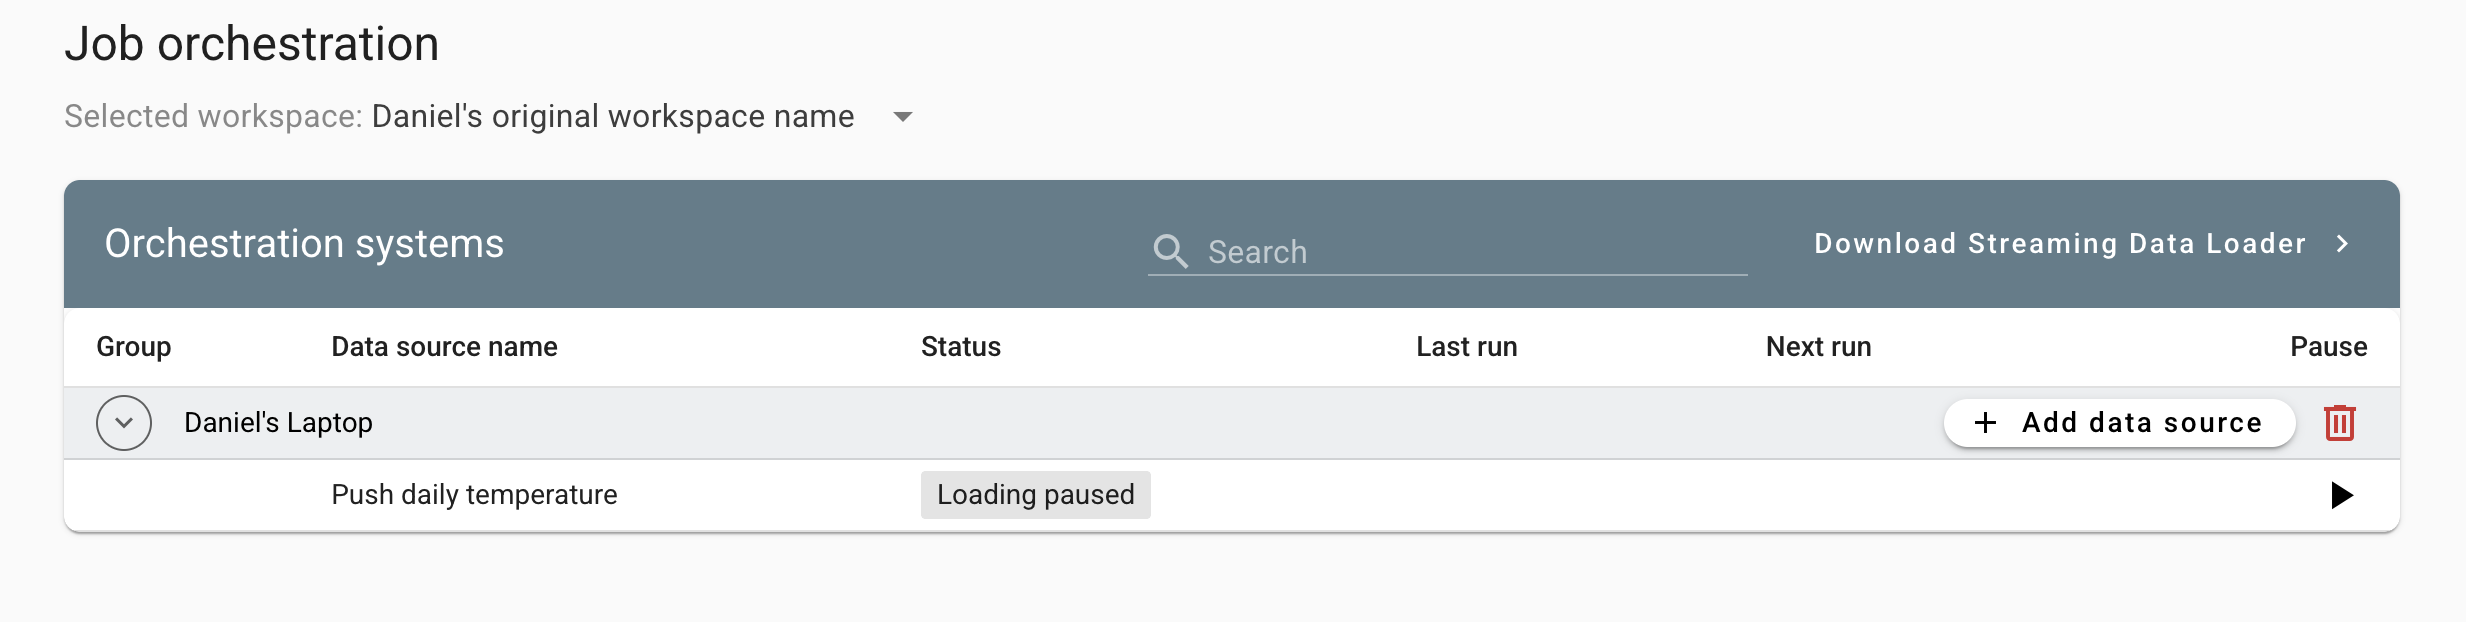The image size is (2466, 622).
Task: Click the Pause column header
Action: tap(2328, 347)
